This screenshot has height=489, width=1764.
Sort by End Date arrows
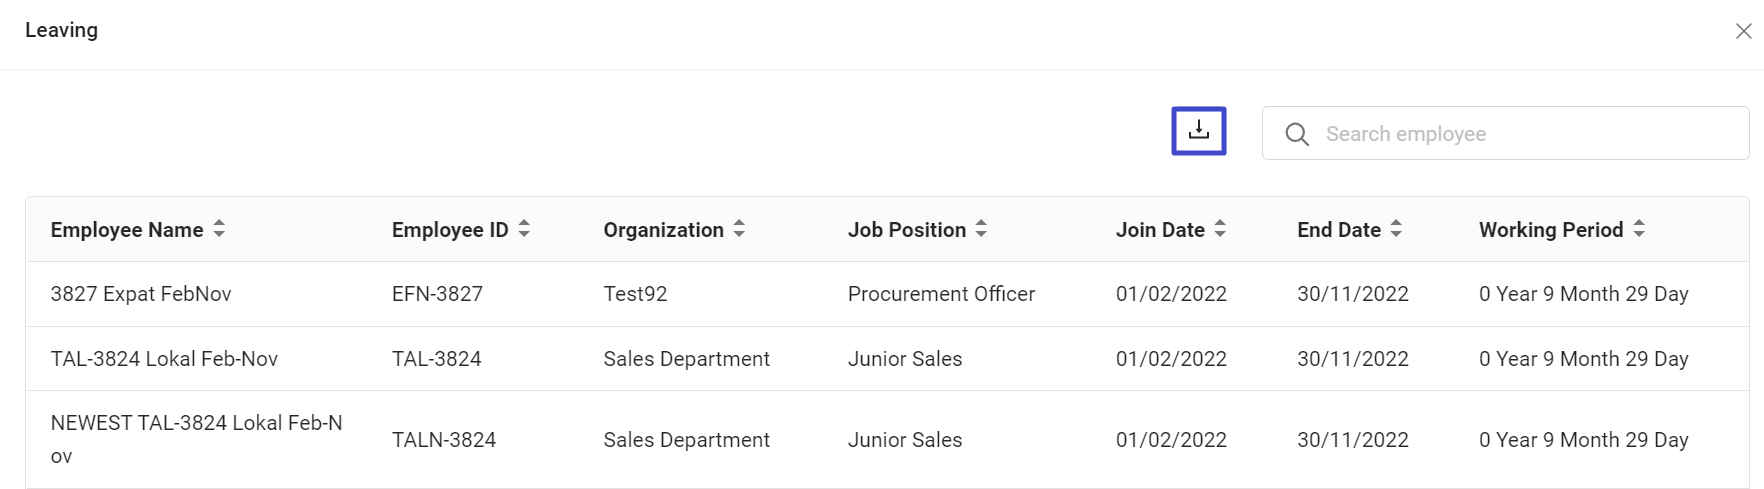click(x=1396, y=229)
